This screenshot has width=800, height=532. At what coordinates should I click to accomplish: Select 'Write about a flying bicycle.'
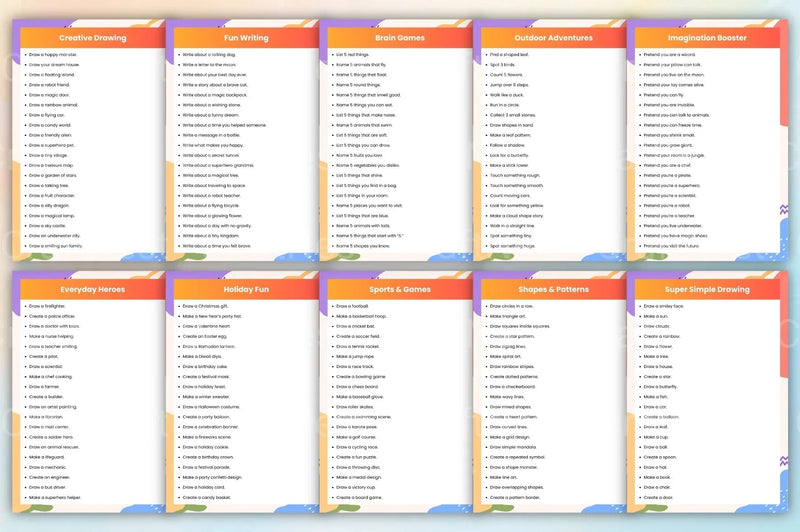click(211, 206)
